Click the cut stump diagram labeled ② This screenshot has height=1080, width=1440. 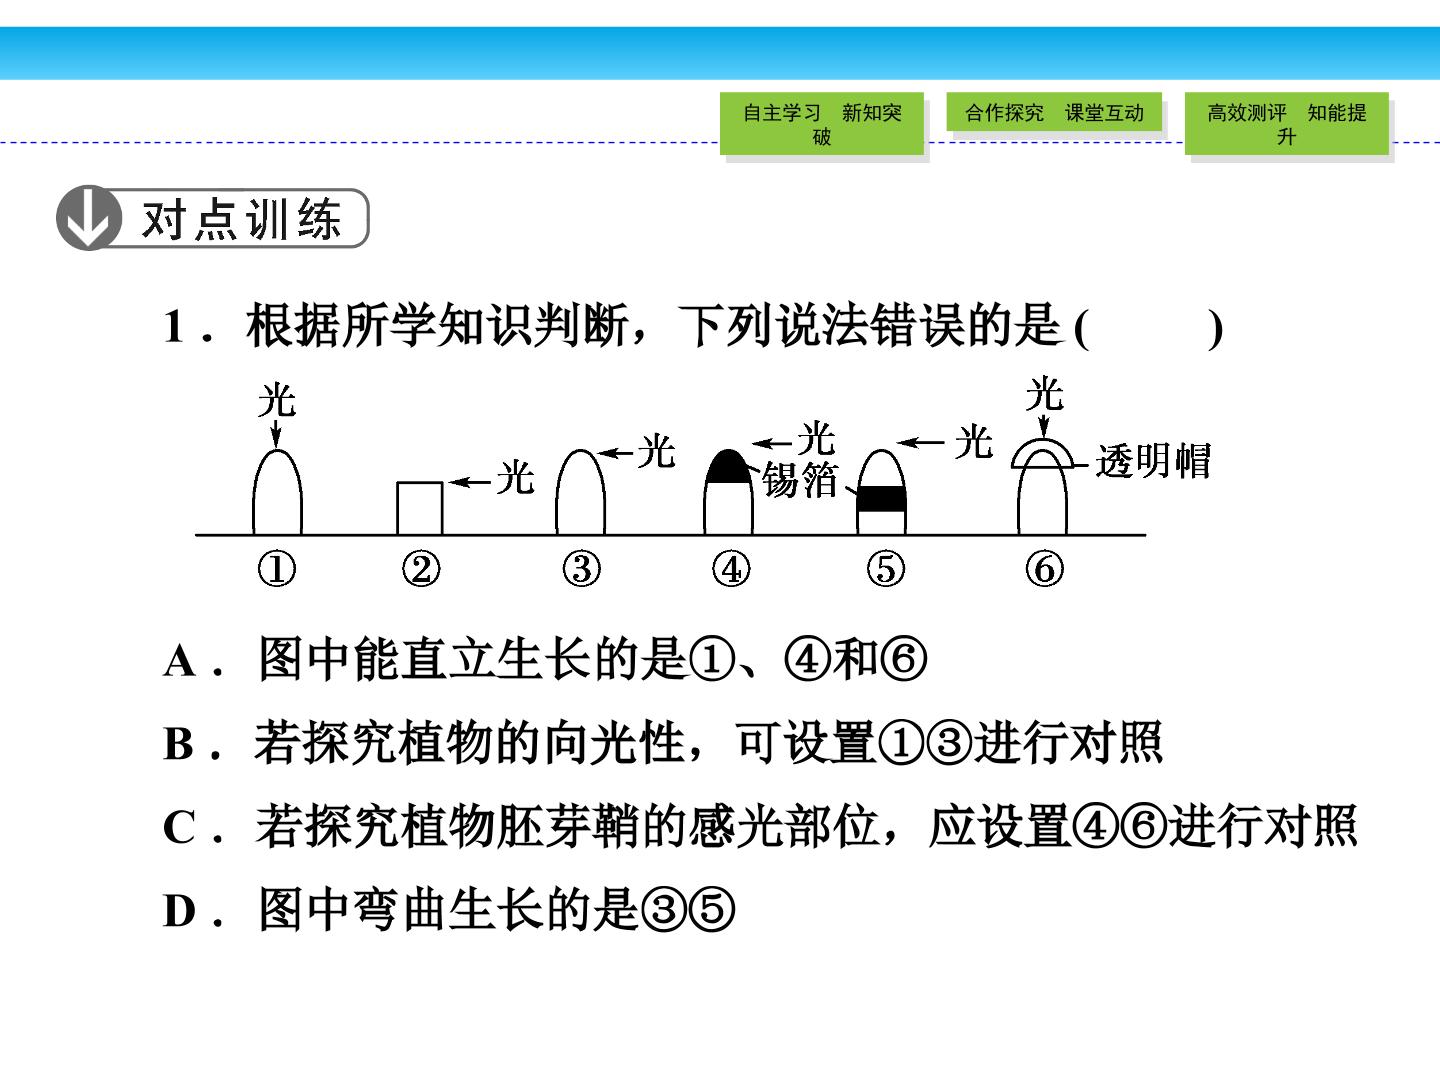point(419,508)
